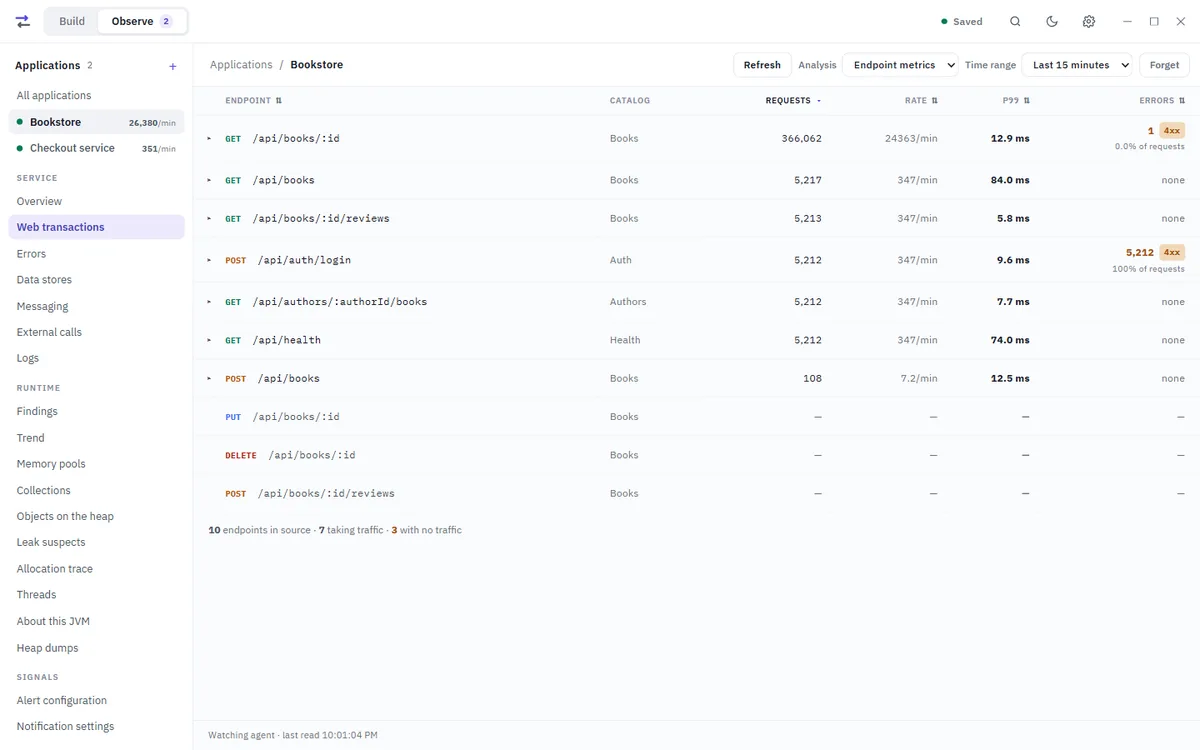Open Leak suspects page
Screen dimensions: 1200x750
pos(96,542)
